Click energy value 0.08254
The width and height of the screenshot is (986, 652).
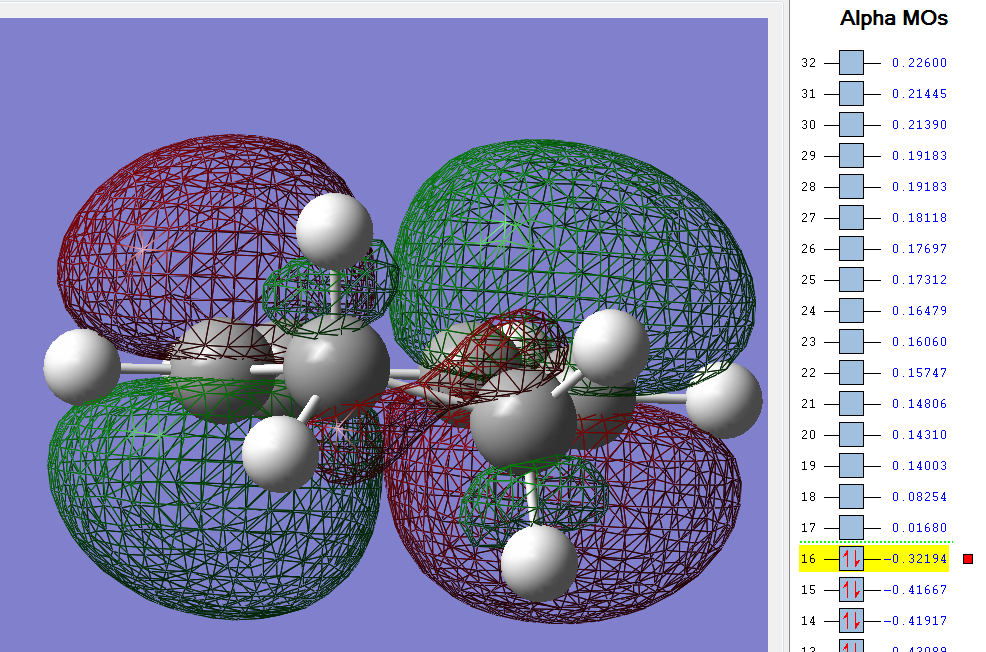(919, 497)
